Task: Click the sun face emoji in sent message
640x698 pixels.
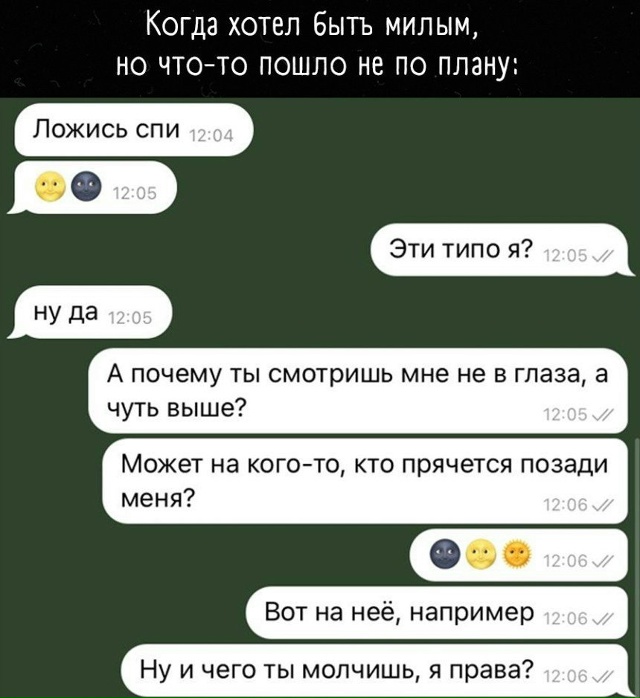Action: click(517, 553)
